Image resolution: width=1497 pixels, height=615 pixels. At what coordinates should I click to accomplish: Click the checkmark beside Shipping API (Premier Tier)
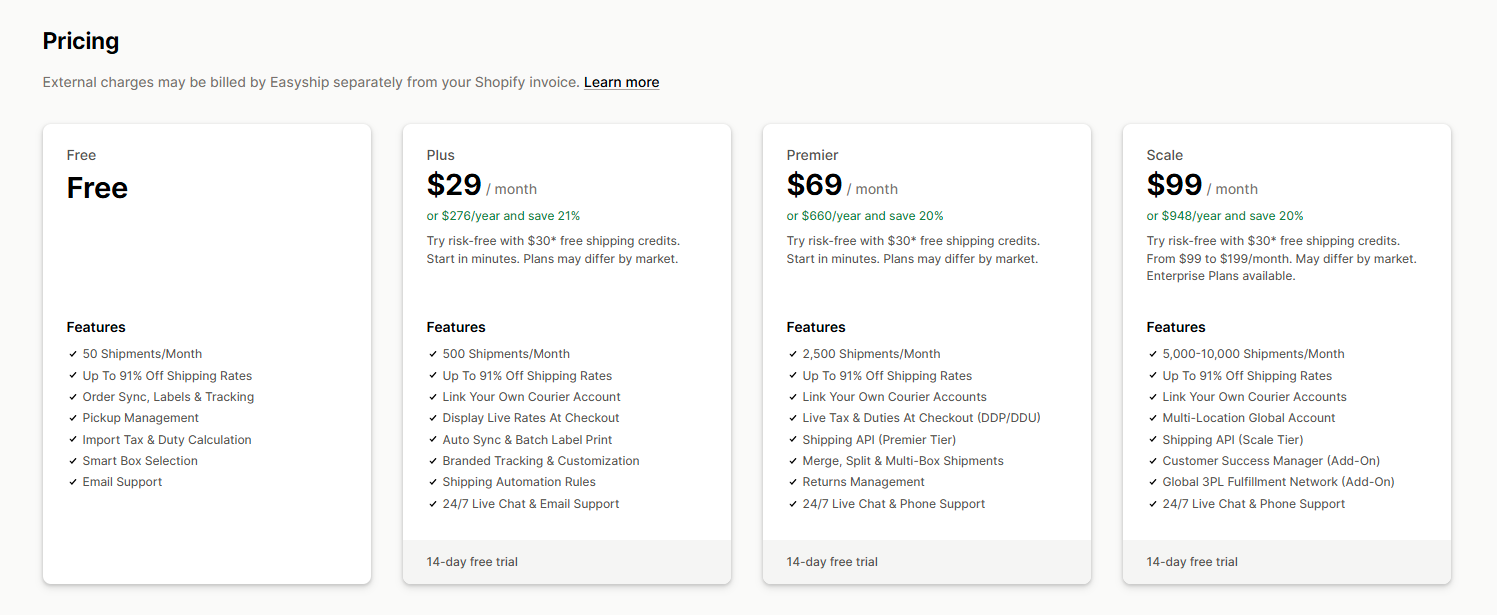click(x=793, y=440)
